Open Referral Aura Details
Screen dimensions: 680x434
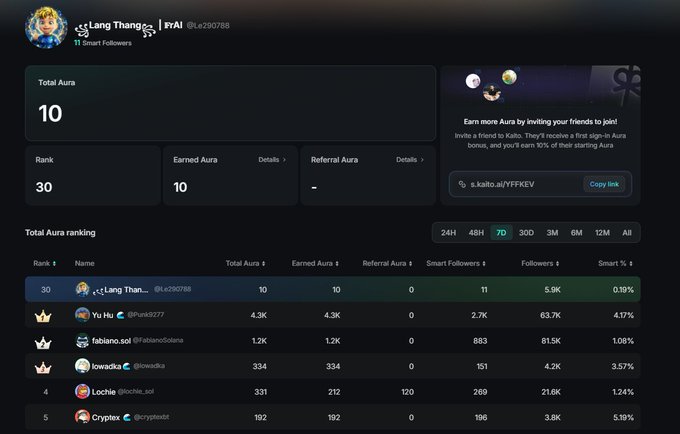click(x=409, y=160)
